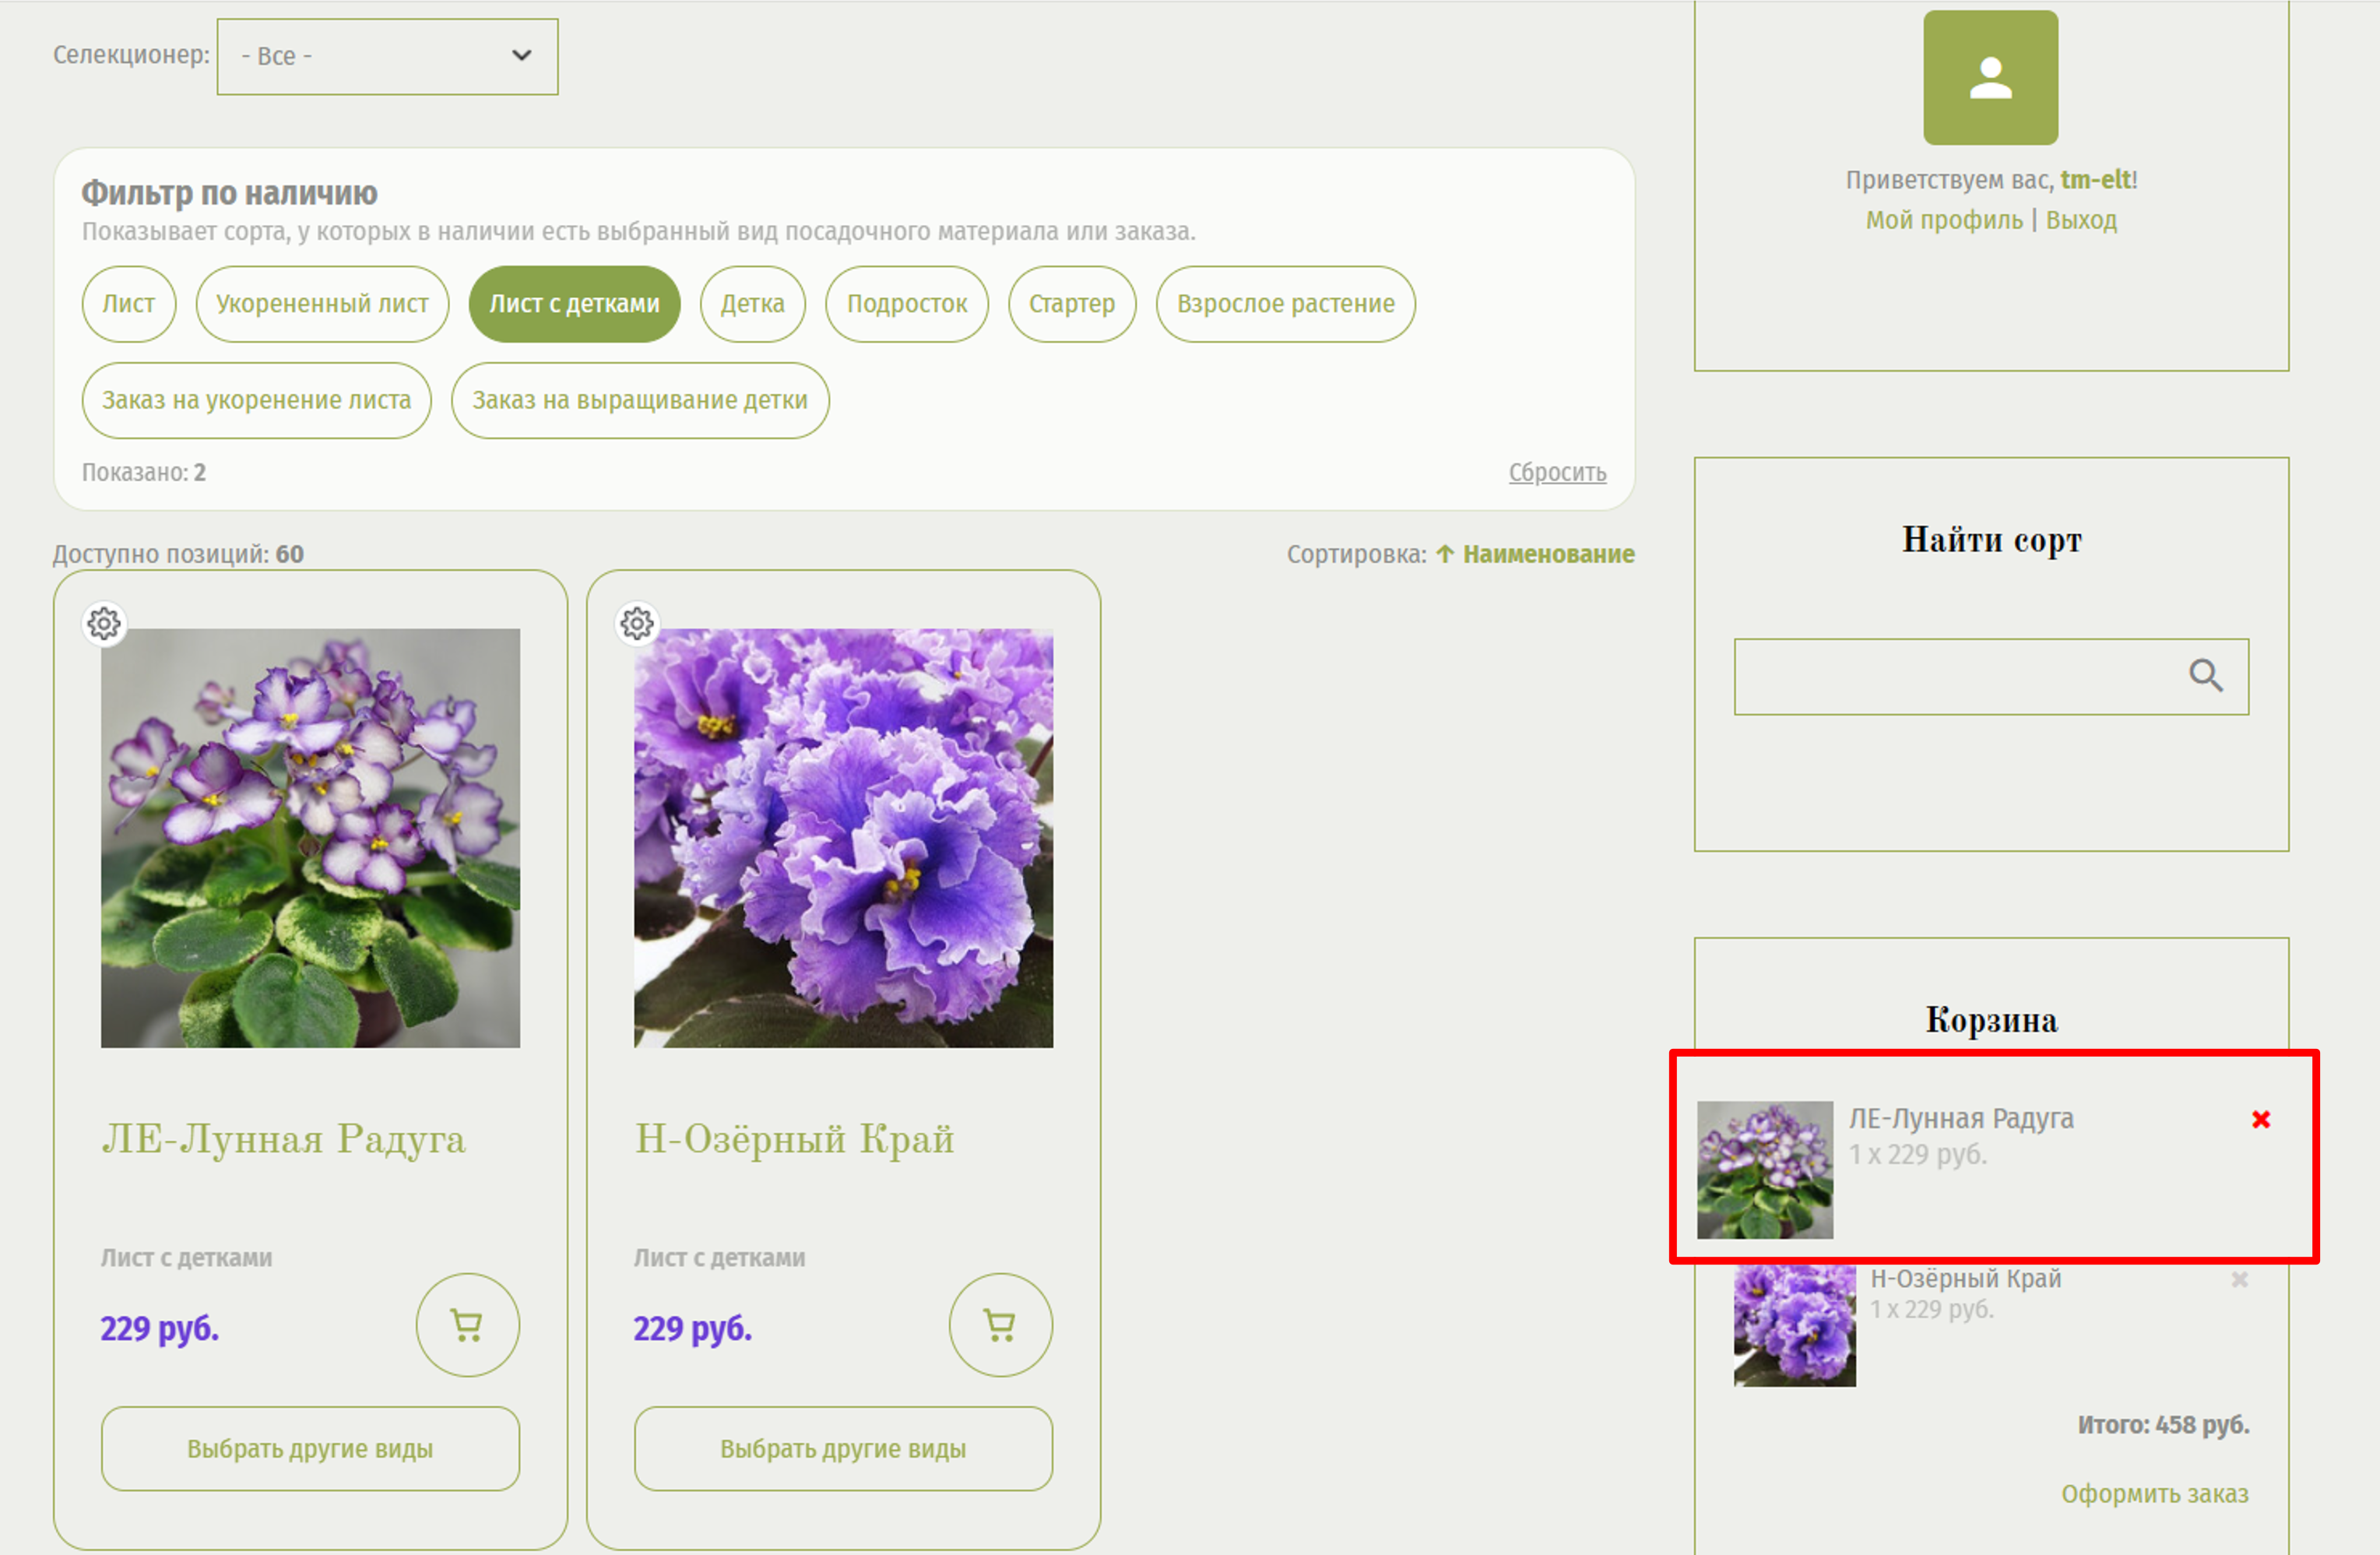Toggle the Лист availability filter
Screen dimensions: 2380x1555
(128, 304)
